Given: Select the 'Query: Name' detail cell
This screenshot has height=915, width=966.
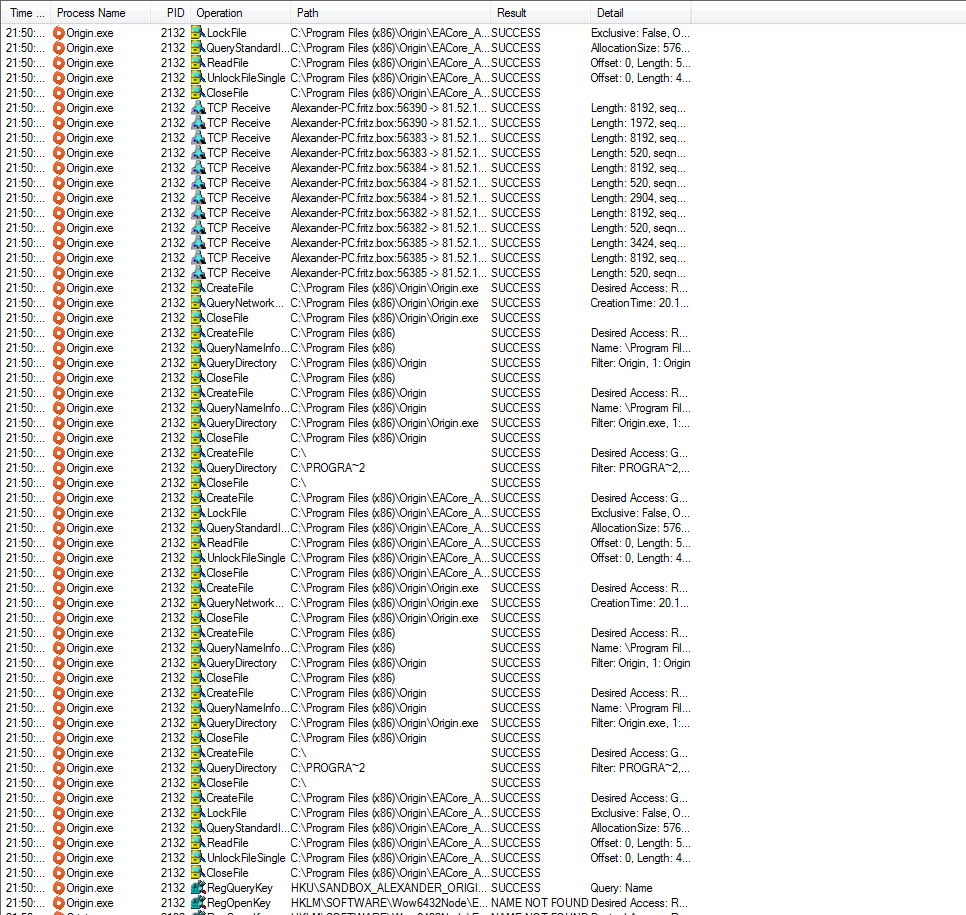Looking at the screenshot, I should point(621,888).
